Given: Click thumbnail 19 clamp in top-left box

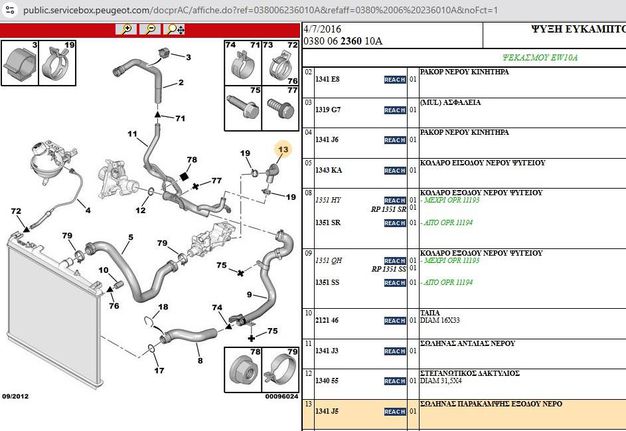Looking at the screenshot, I should 57,63.
